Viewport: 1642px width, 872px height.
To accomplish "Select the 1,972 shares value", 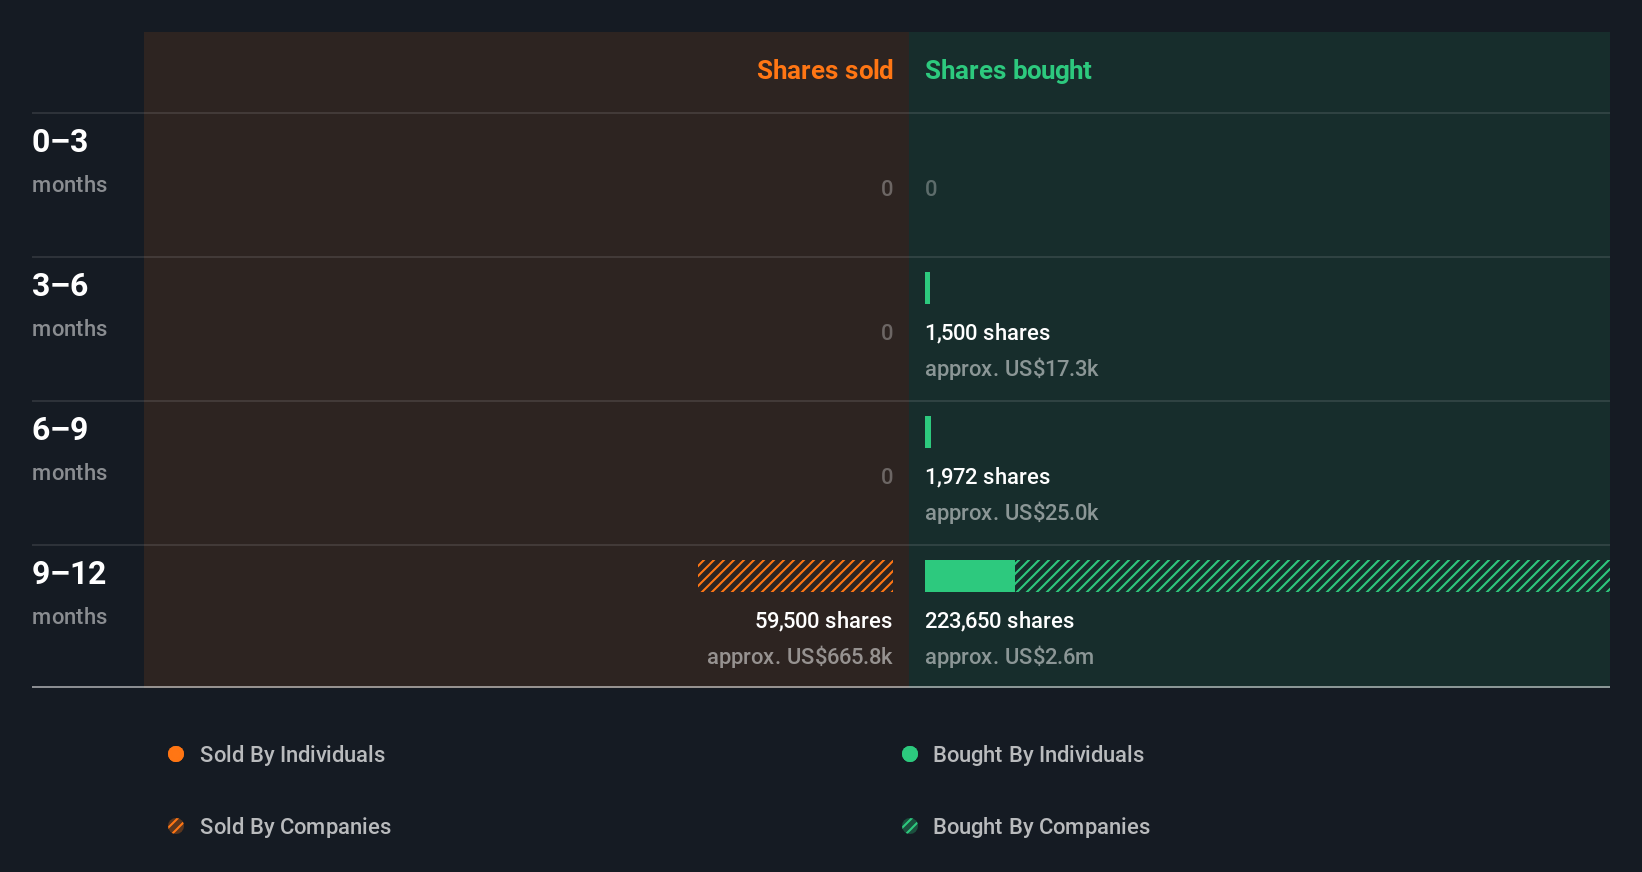I will click(x=987, y=476).
